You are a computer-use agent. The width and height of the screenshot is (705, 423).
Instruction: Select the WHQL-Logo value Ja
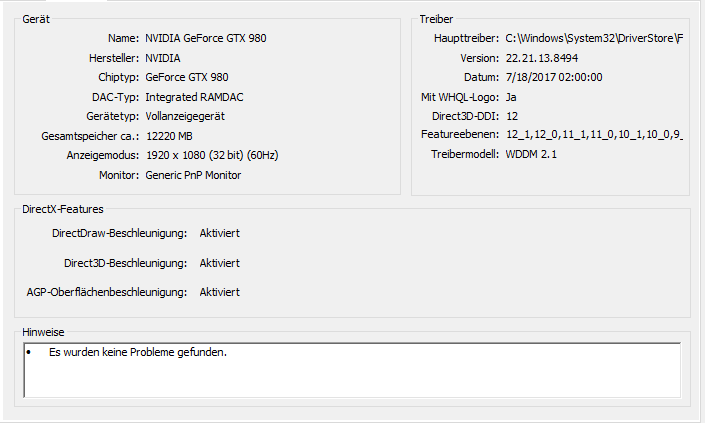tap(511, 97)
